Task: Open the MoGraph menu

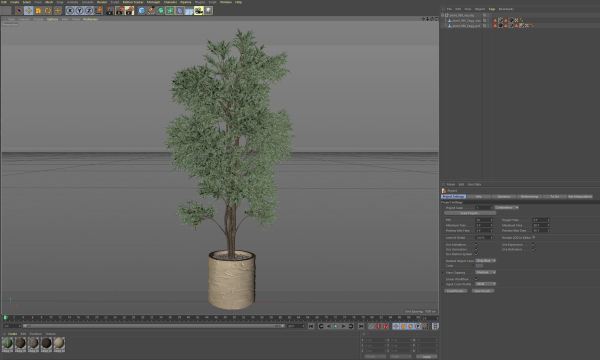Action: coord(153,2)
